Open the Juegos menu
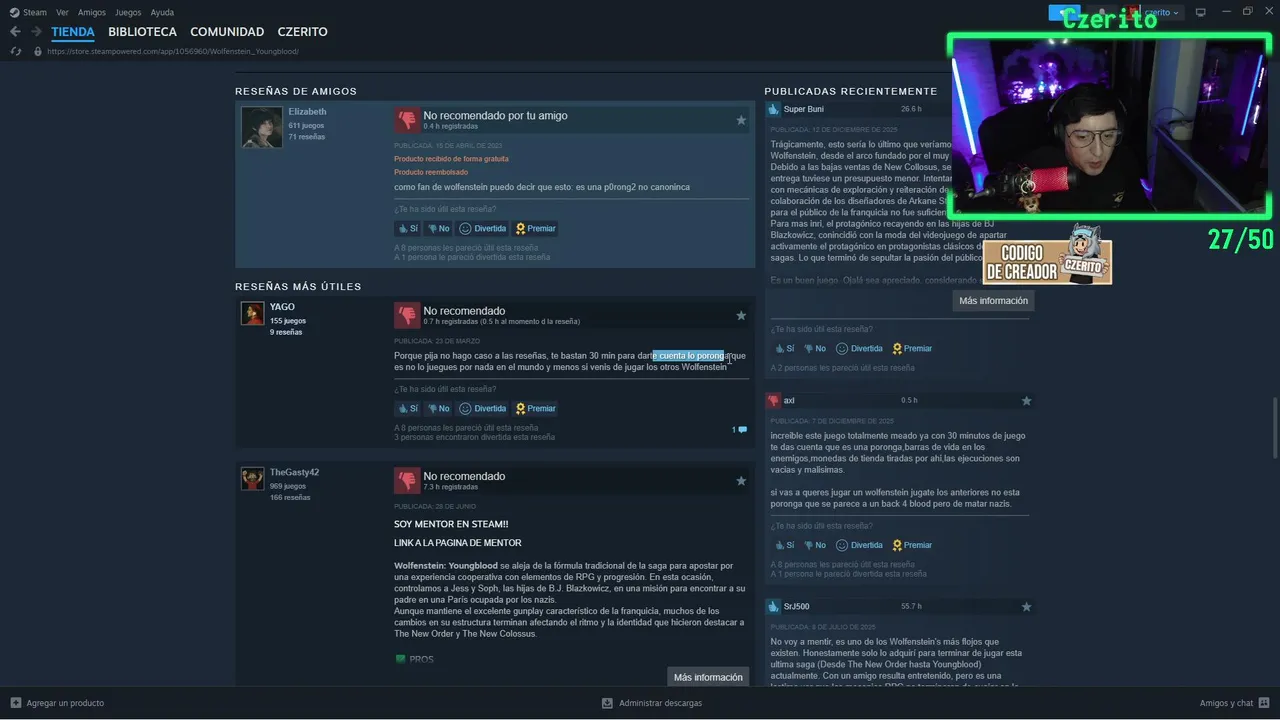This screenshot has width=1280, height=720. coord(128,13)
